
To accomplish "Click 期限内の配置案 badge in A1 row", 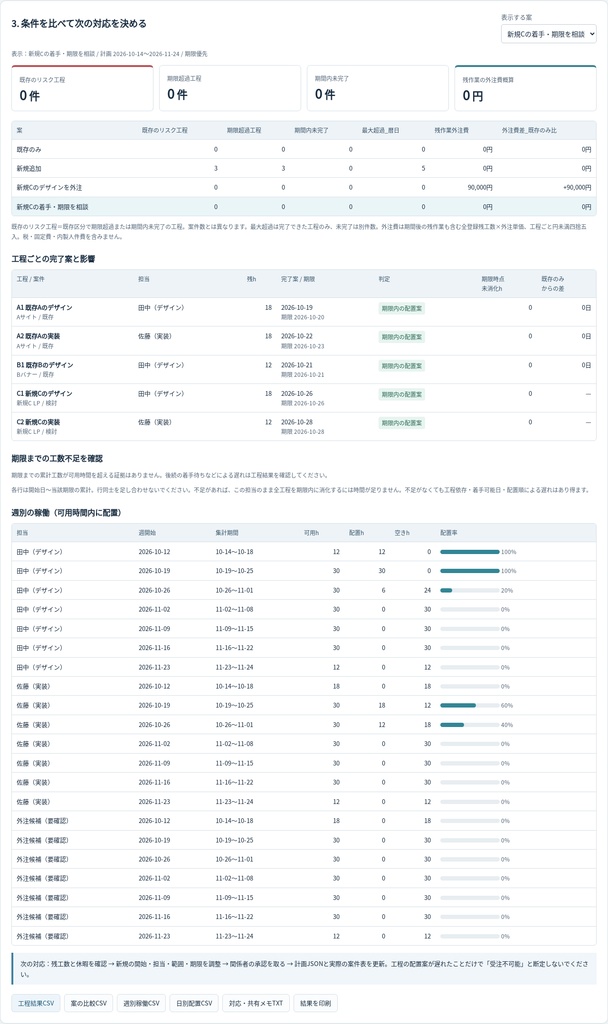I will (402, 308).
